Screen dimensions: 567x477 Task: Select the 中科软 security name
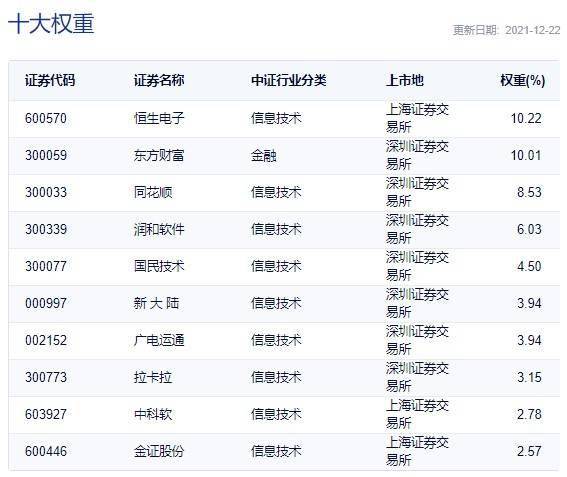(x=153, y=414)
